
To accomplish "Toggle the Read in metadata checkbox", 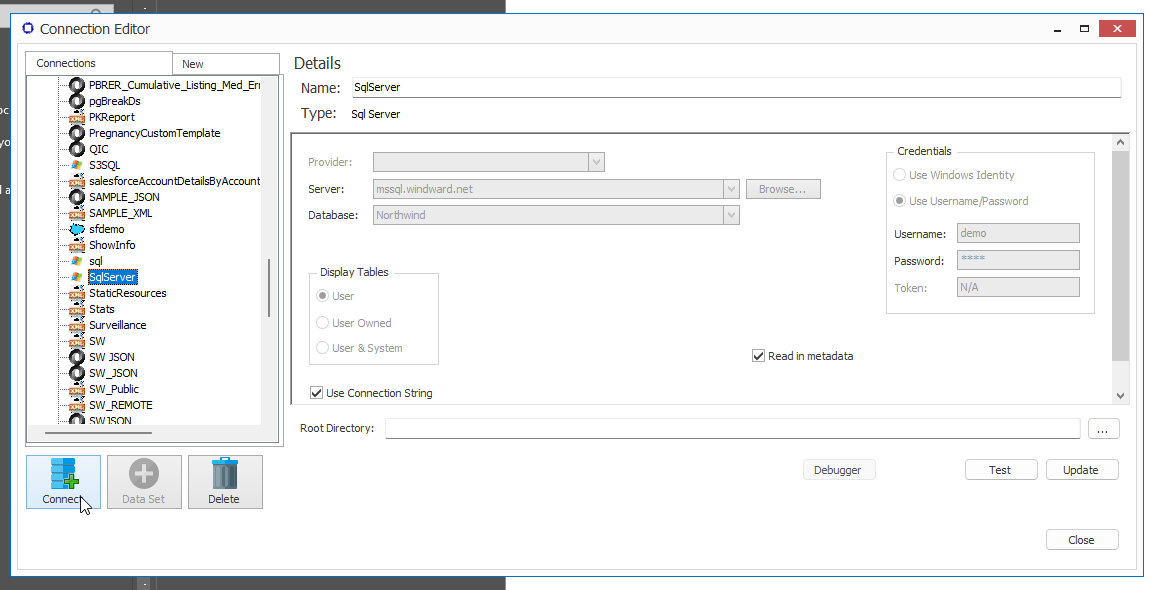I will pyautogui.click(x=759, y=356).
